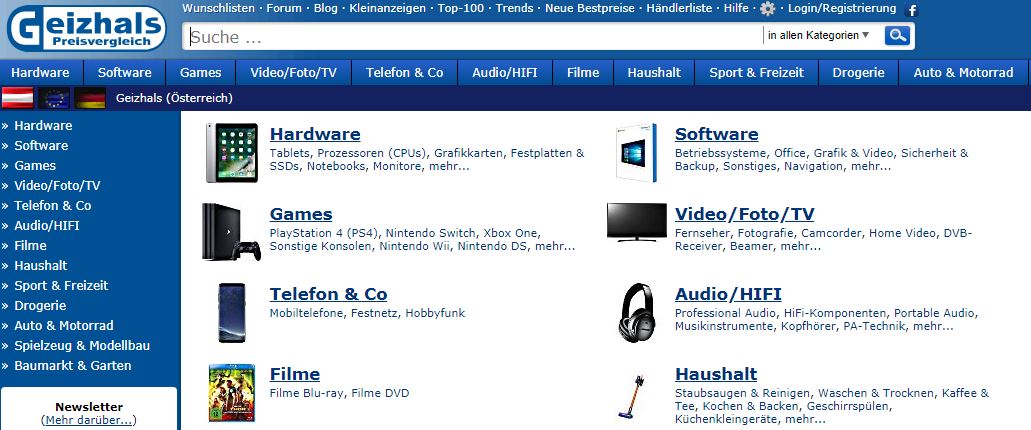Select Spielzeug & Modellbau in sidebar

click(x=82, y=346)
